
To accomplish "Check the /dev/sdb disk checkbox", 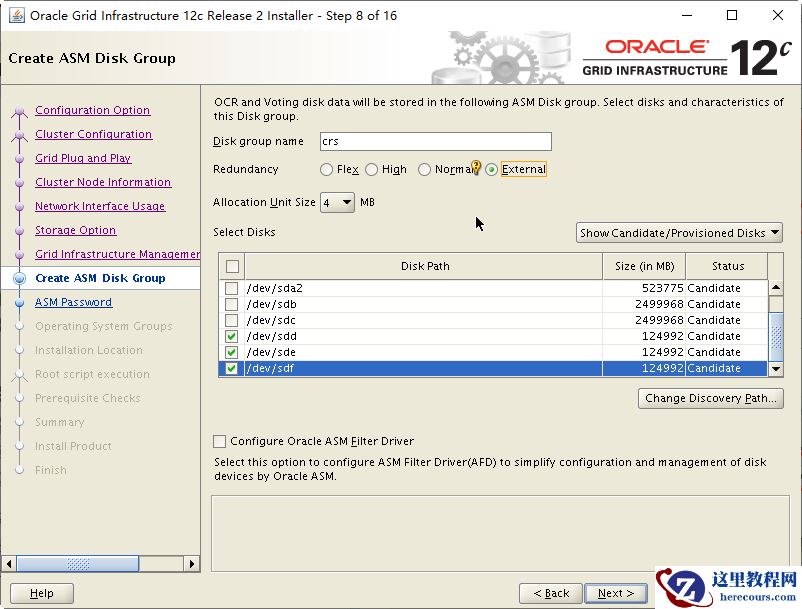I will pyautogui.click(x=232, y=305).
